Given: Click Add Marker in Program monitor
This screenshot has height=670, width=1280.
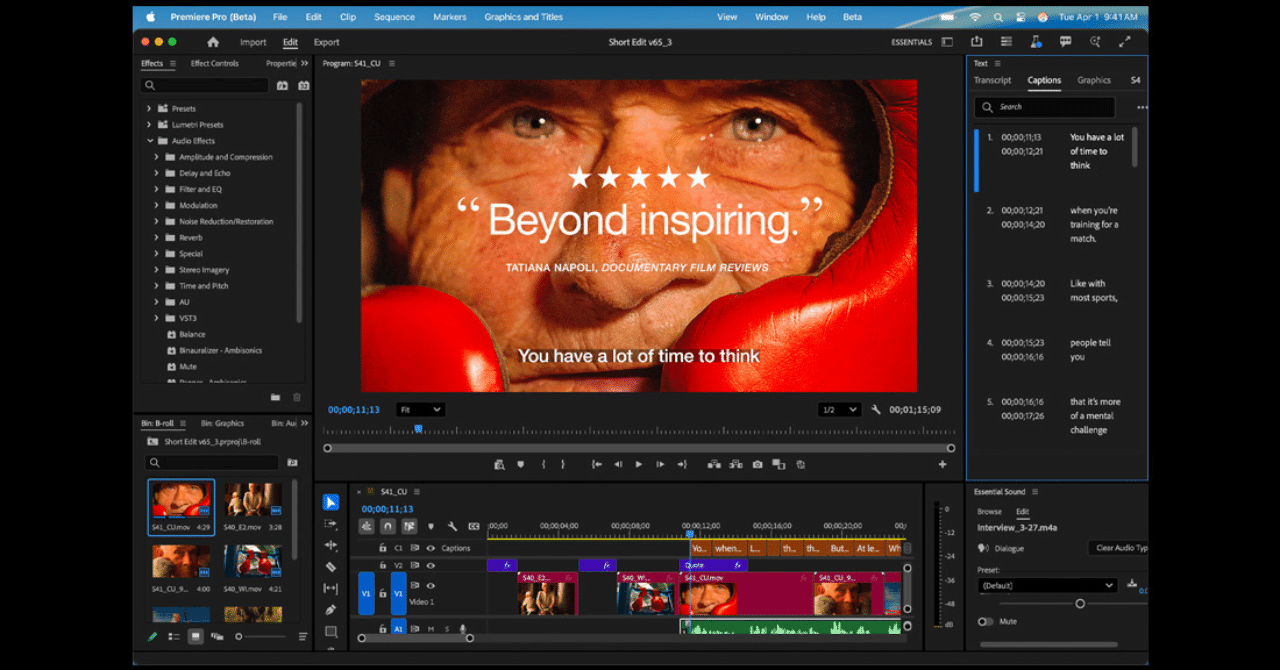Looking at the screenshot, I should [520, 464].
